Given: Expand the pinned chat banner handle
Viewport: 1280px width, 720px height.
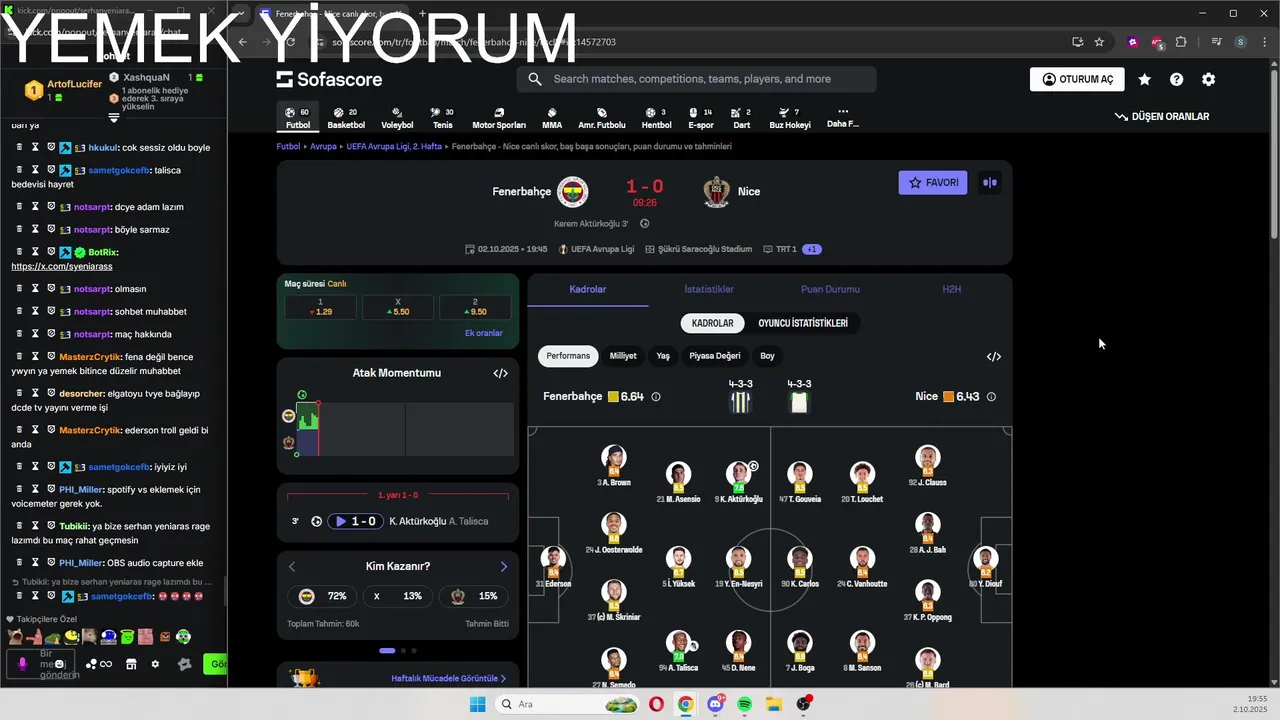Looking at the screenshot, I should click(114, 117).
